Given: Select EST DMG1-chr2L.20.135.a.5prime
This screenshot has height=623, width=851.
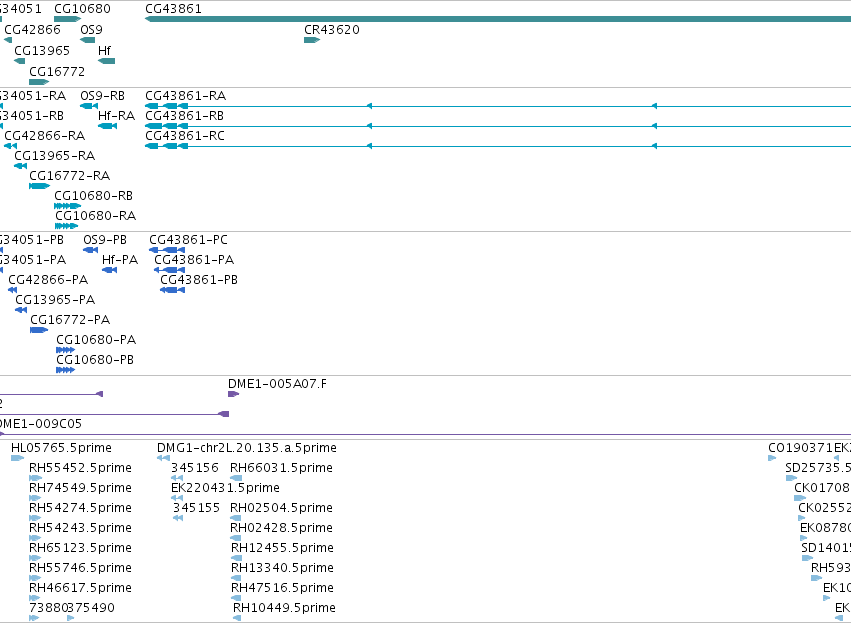Looking at the screenshot, I should (x=163, y=458).
